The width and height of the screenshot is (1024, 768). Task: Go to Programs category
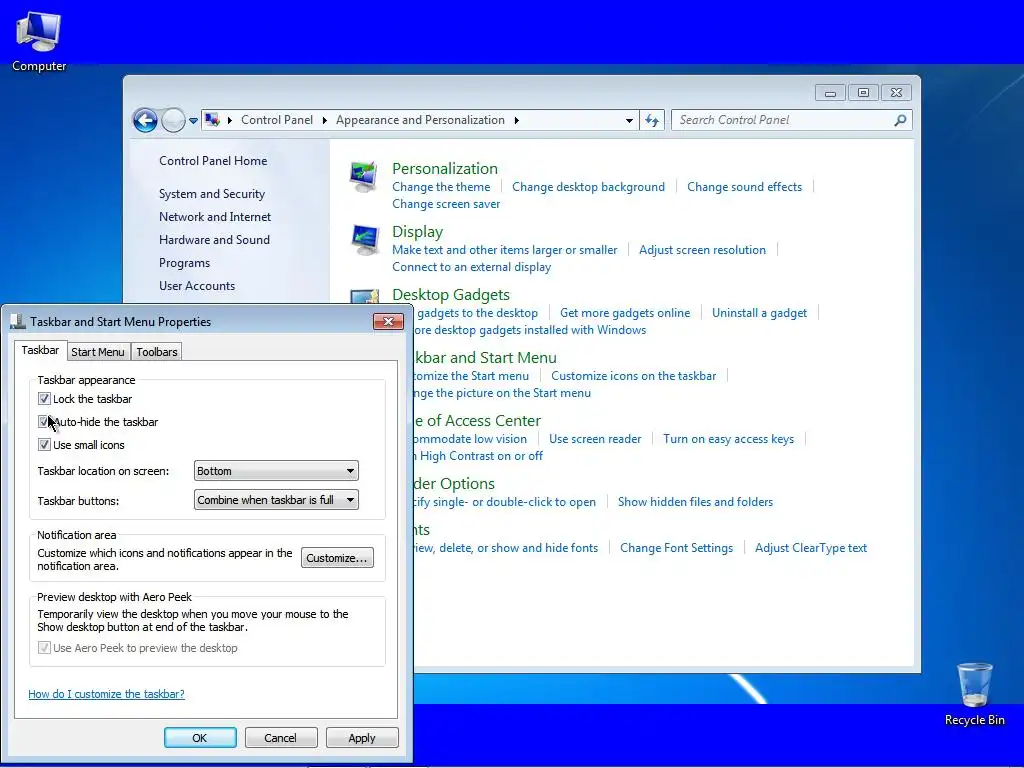[185, 263]
